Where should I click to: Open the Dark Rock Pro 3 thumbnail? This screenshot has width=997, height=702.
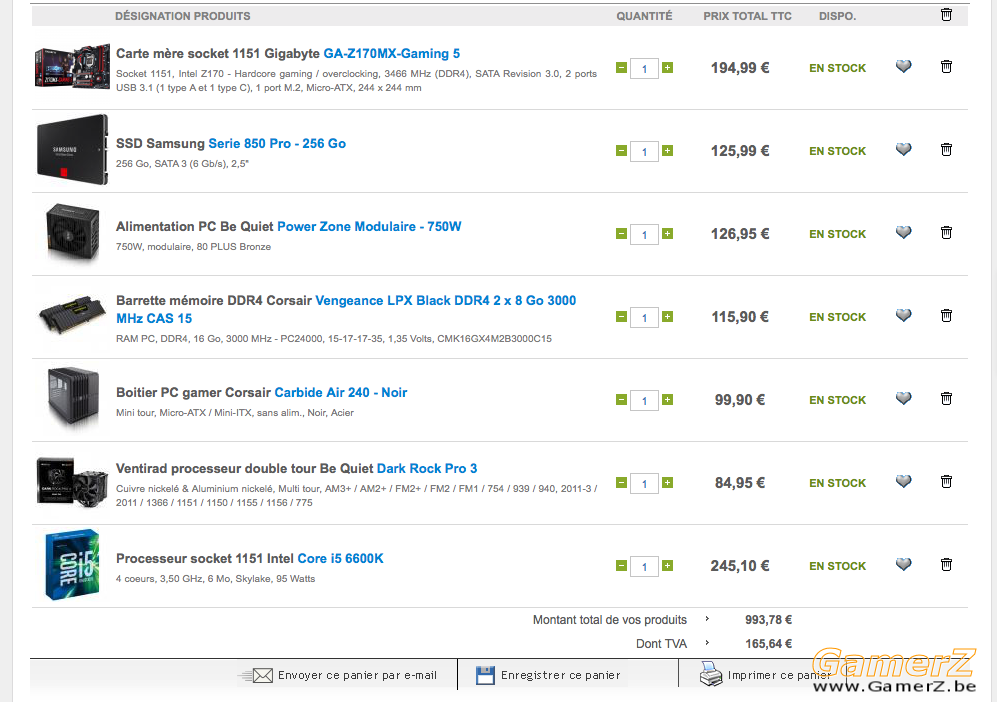(x=72, y=482)
